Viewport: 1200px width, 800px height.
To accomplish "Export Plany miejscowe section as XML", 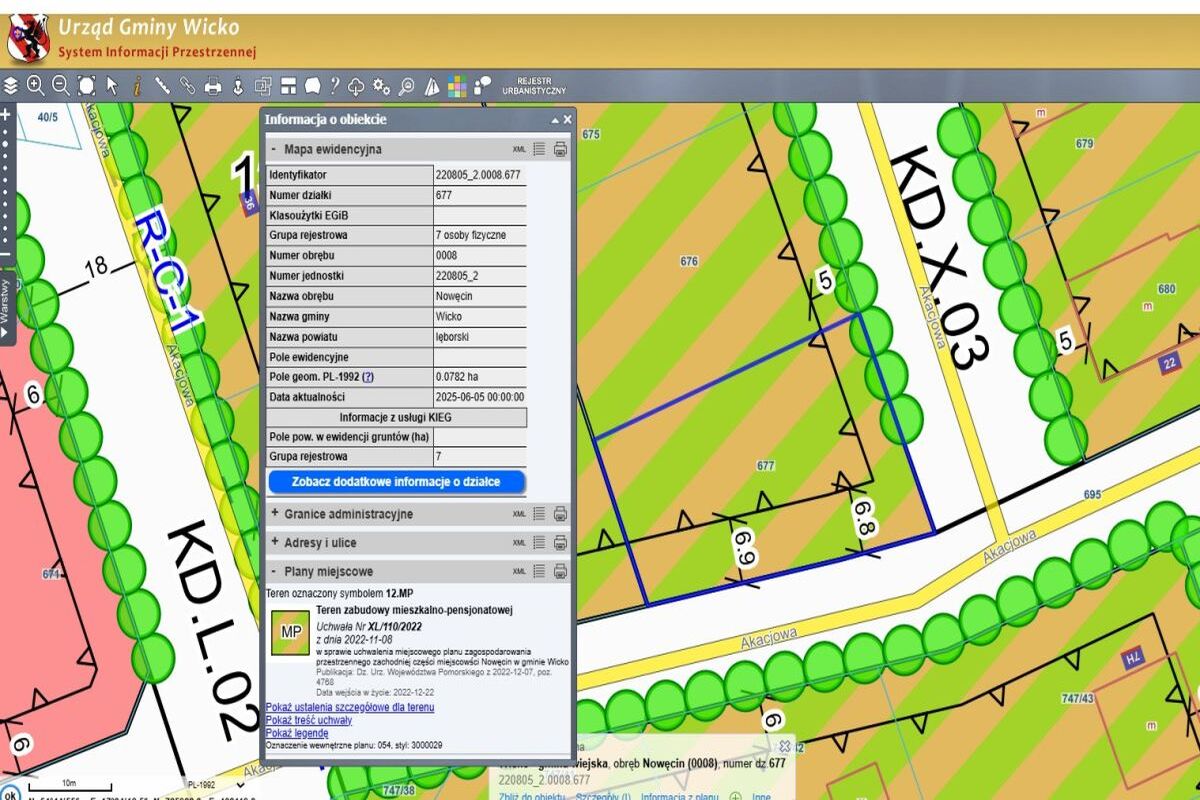I will (x=519, y=572).
